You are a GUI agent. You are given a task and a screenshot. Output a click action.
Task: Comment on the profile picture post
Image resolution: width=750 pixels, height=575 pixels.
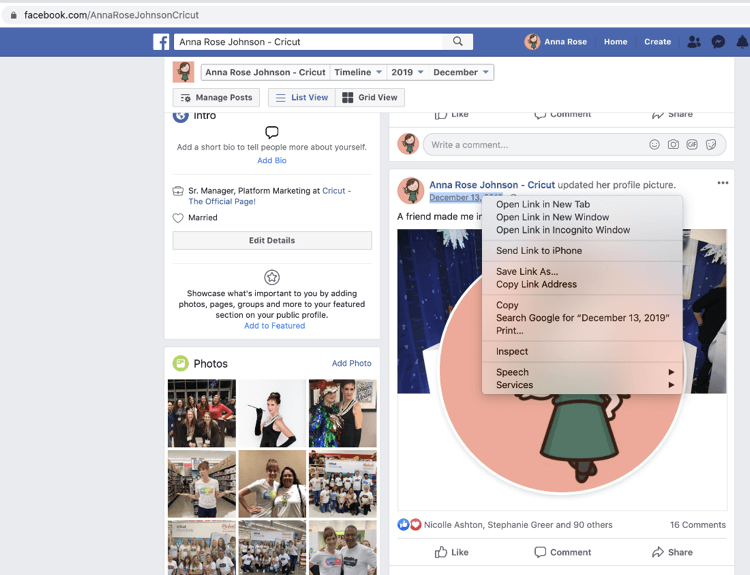(562, 552)
